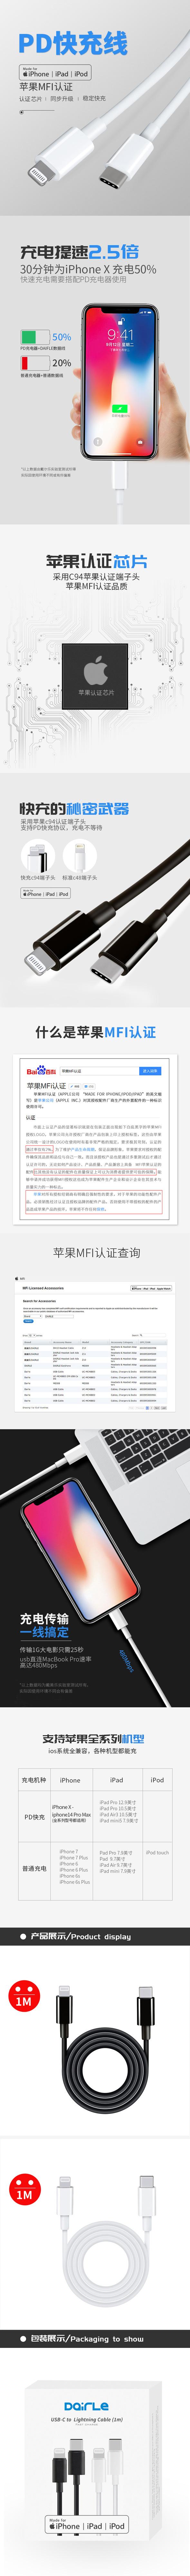Click the blue Baidu search button
The image size is (190, 2576).
(150, 1071)
